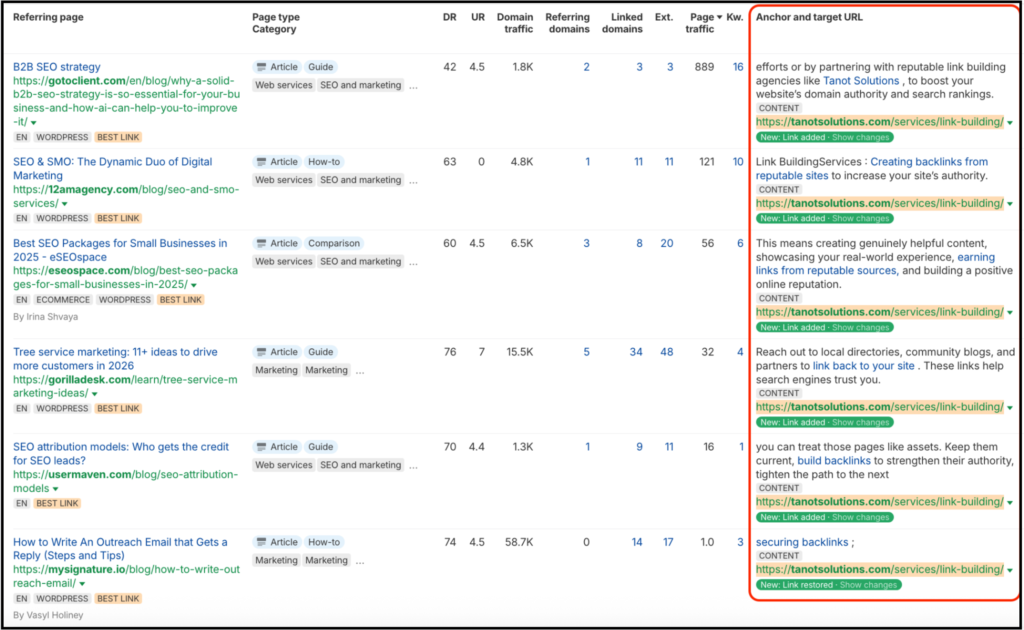
Task: Expand target URL arrow in 12amagency row
Action: 1010,204
